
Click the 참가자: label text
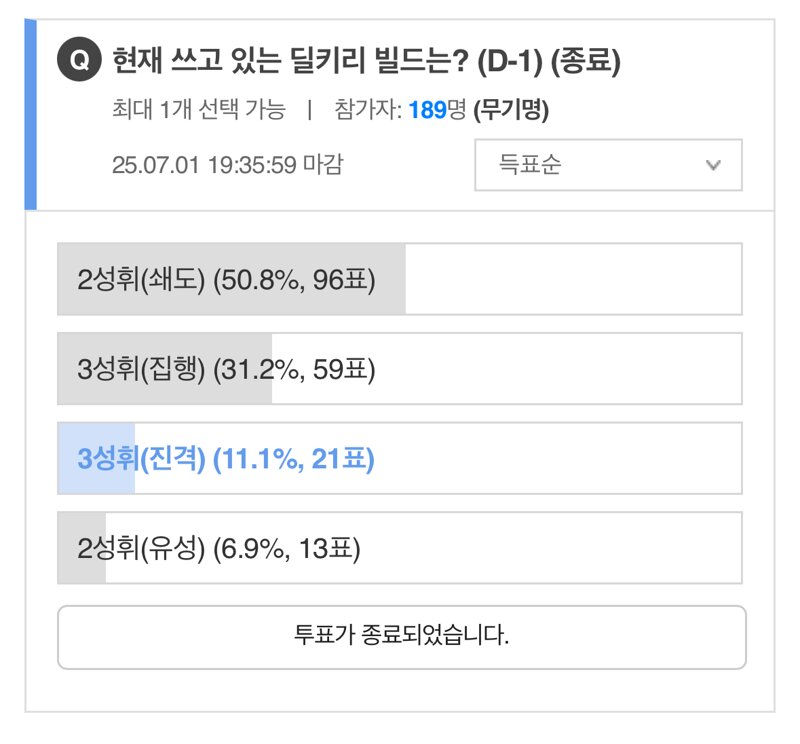(368, 110)
